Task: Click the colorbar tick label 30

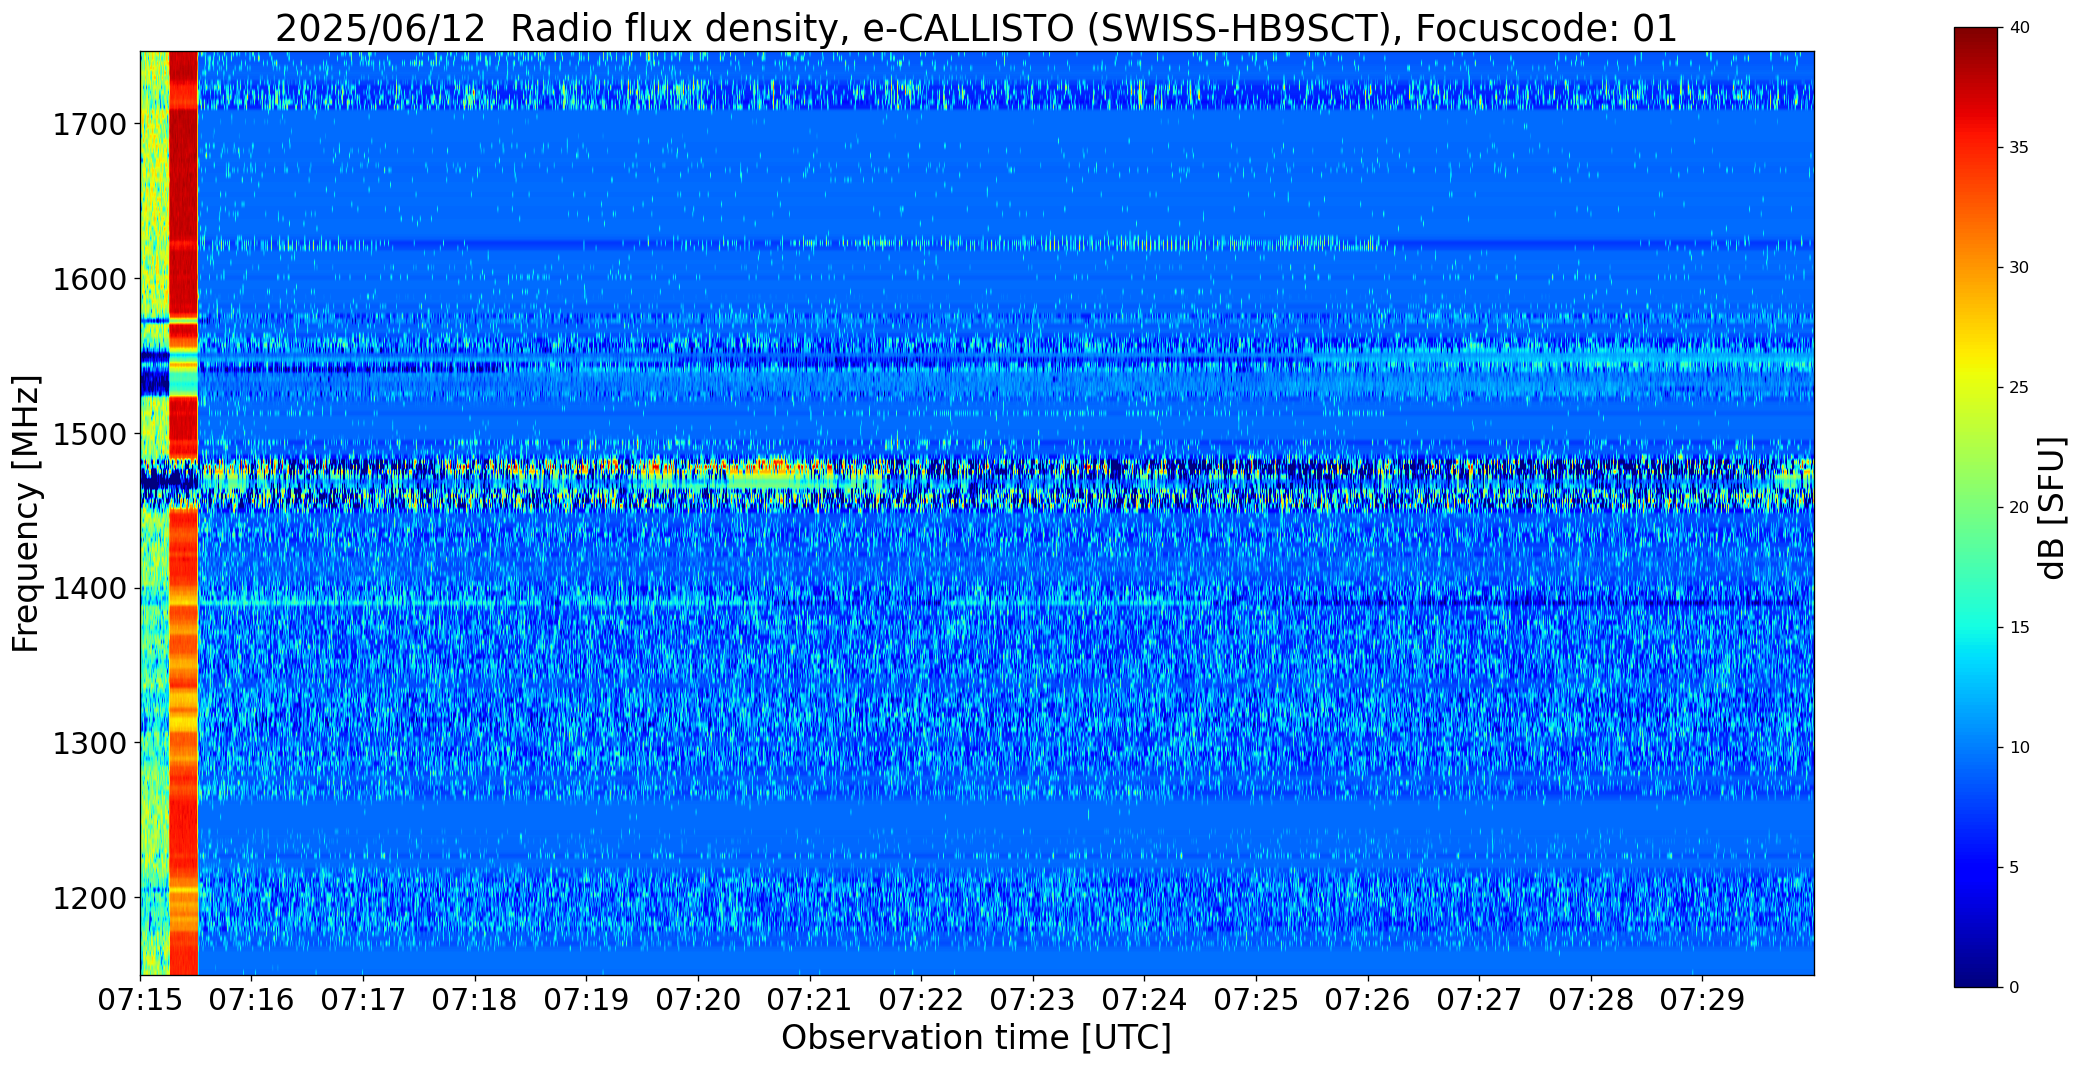Action: tap(2019, 268)
